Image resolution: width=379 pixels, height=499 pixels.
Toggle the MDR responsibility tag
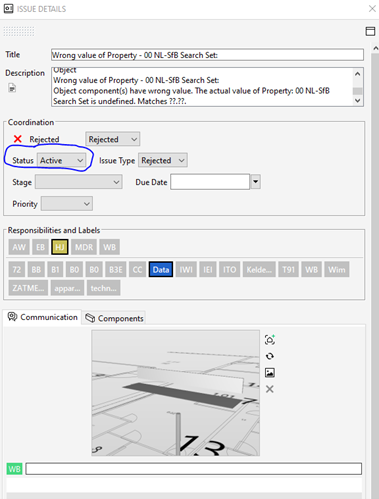point(84,247)
